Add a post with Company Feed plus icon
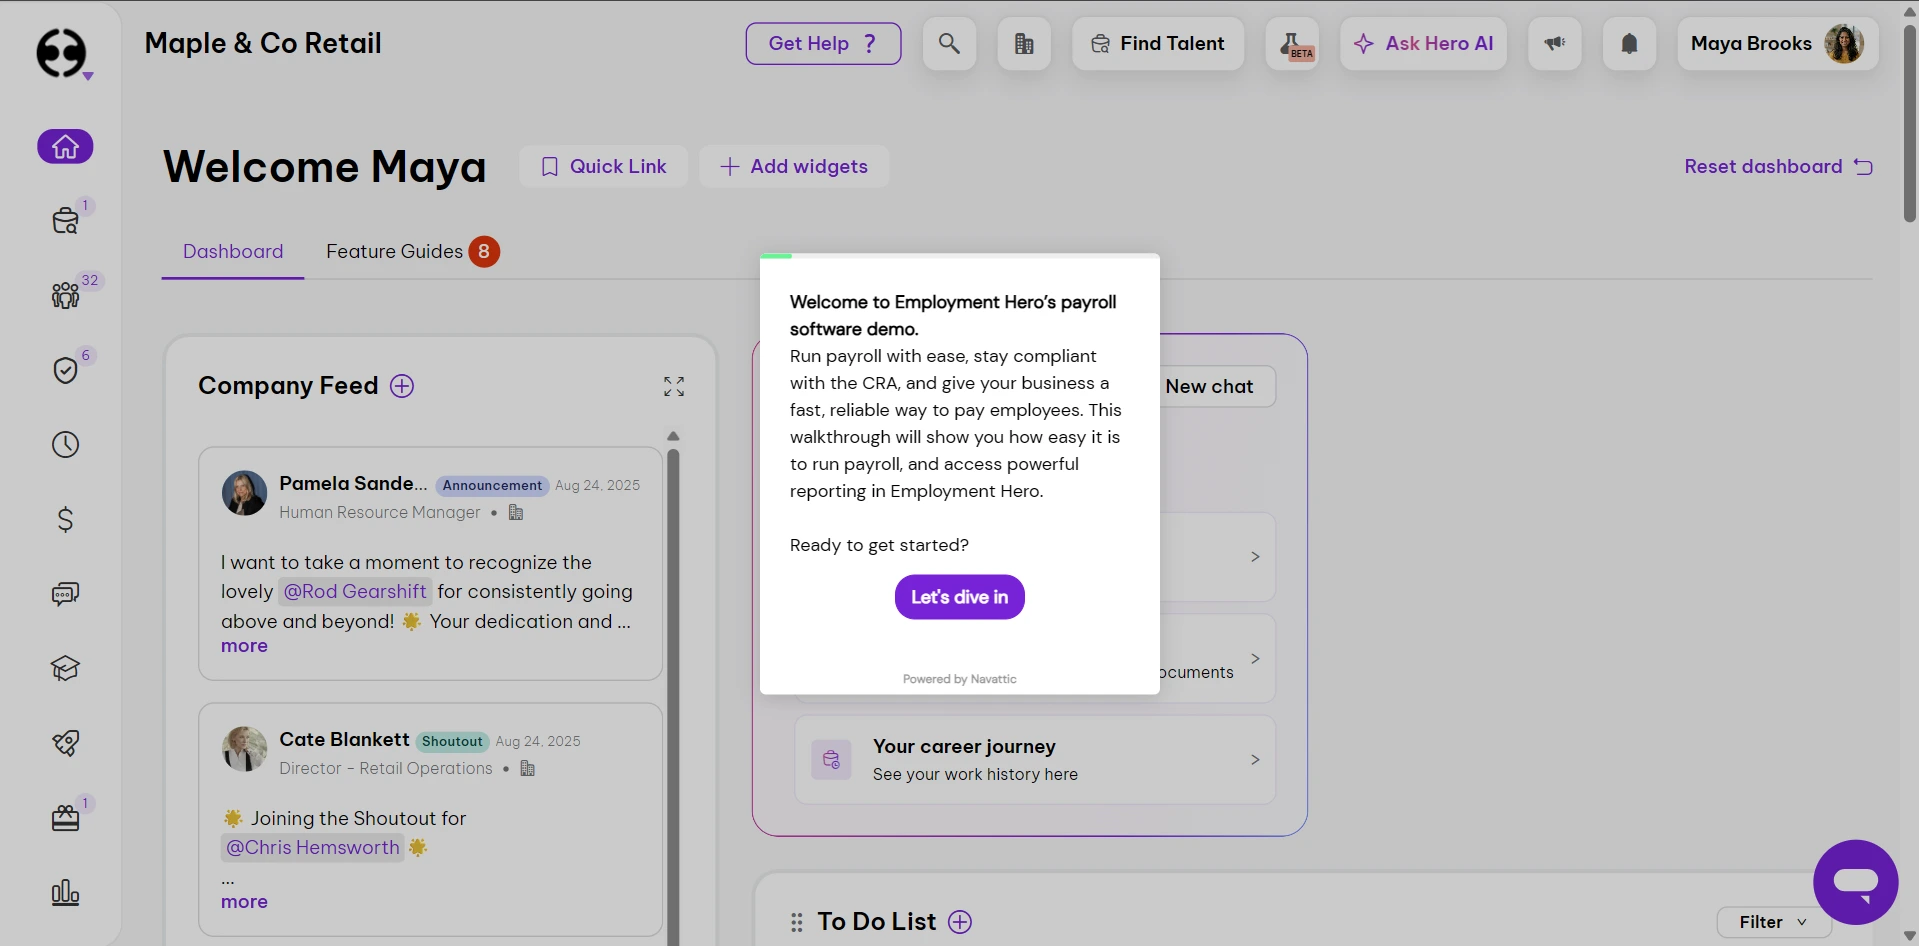The width and height of the screenshot is (1919, 946). [x=402, y=386]
